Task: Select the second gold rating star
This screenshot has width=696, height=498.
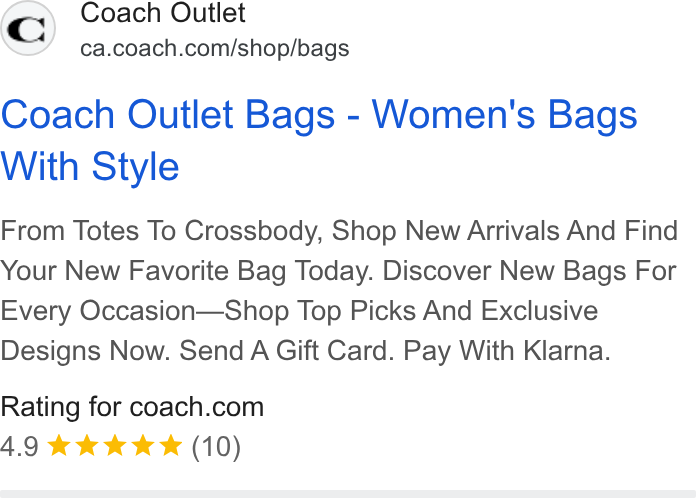Action: [87, 445]
